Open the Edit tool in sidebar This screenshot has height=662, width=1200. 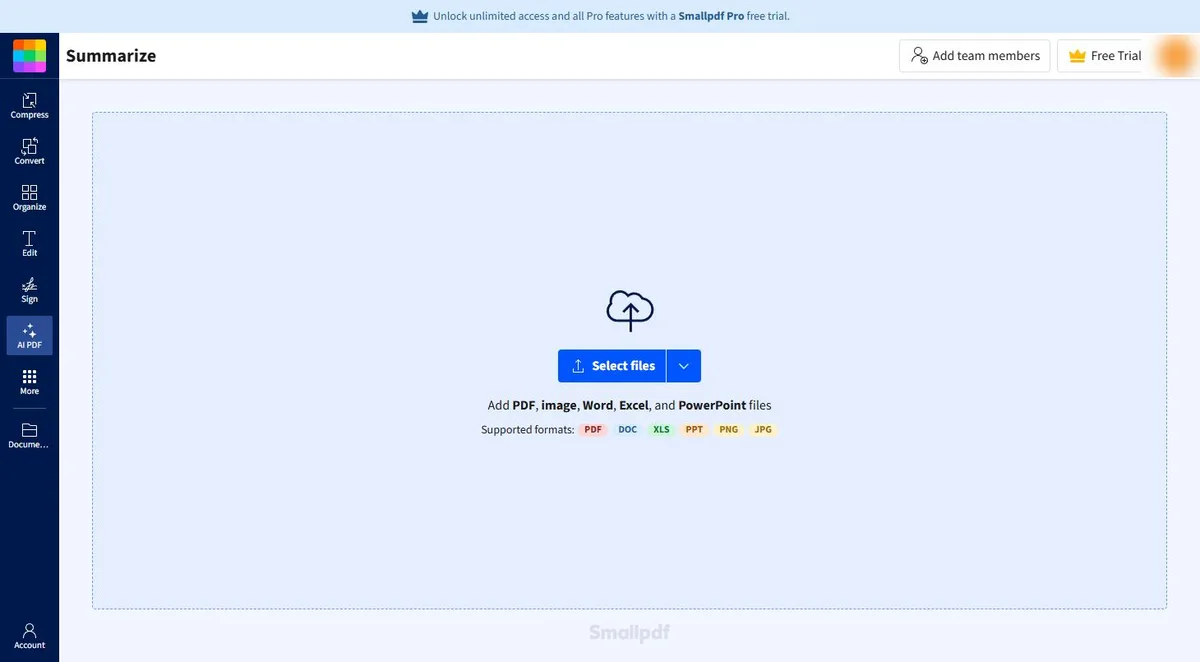click(29, 244)
